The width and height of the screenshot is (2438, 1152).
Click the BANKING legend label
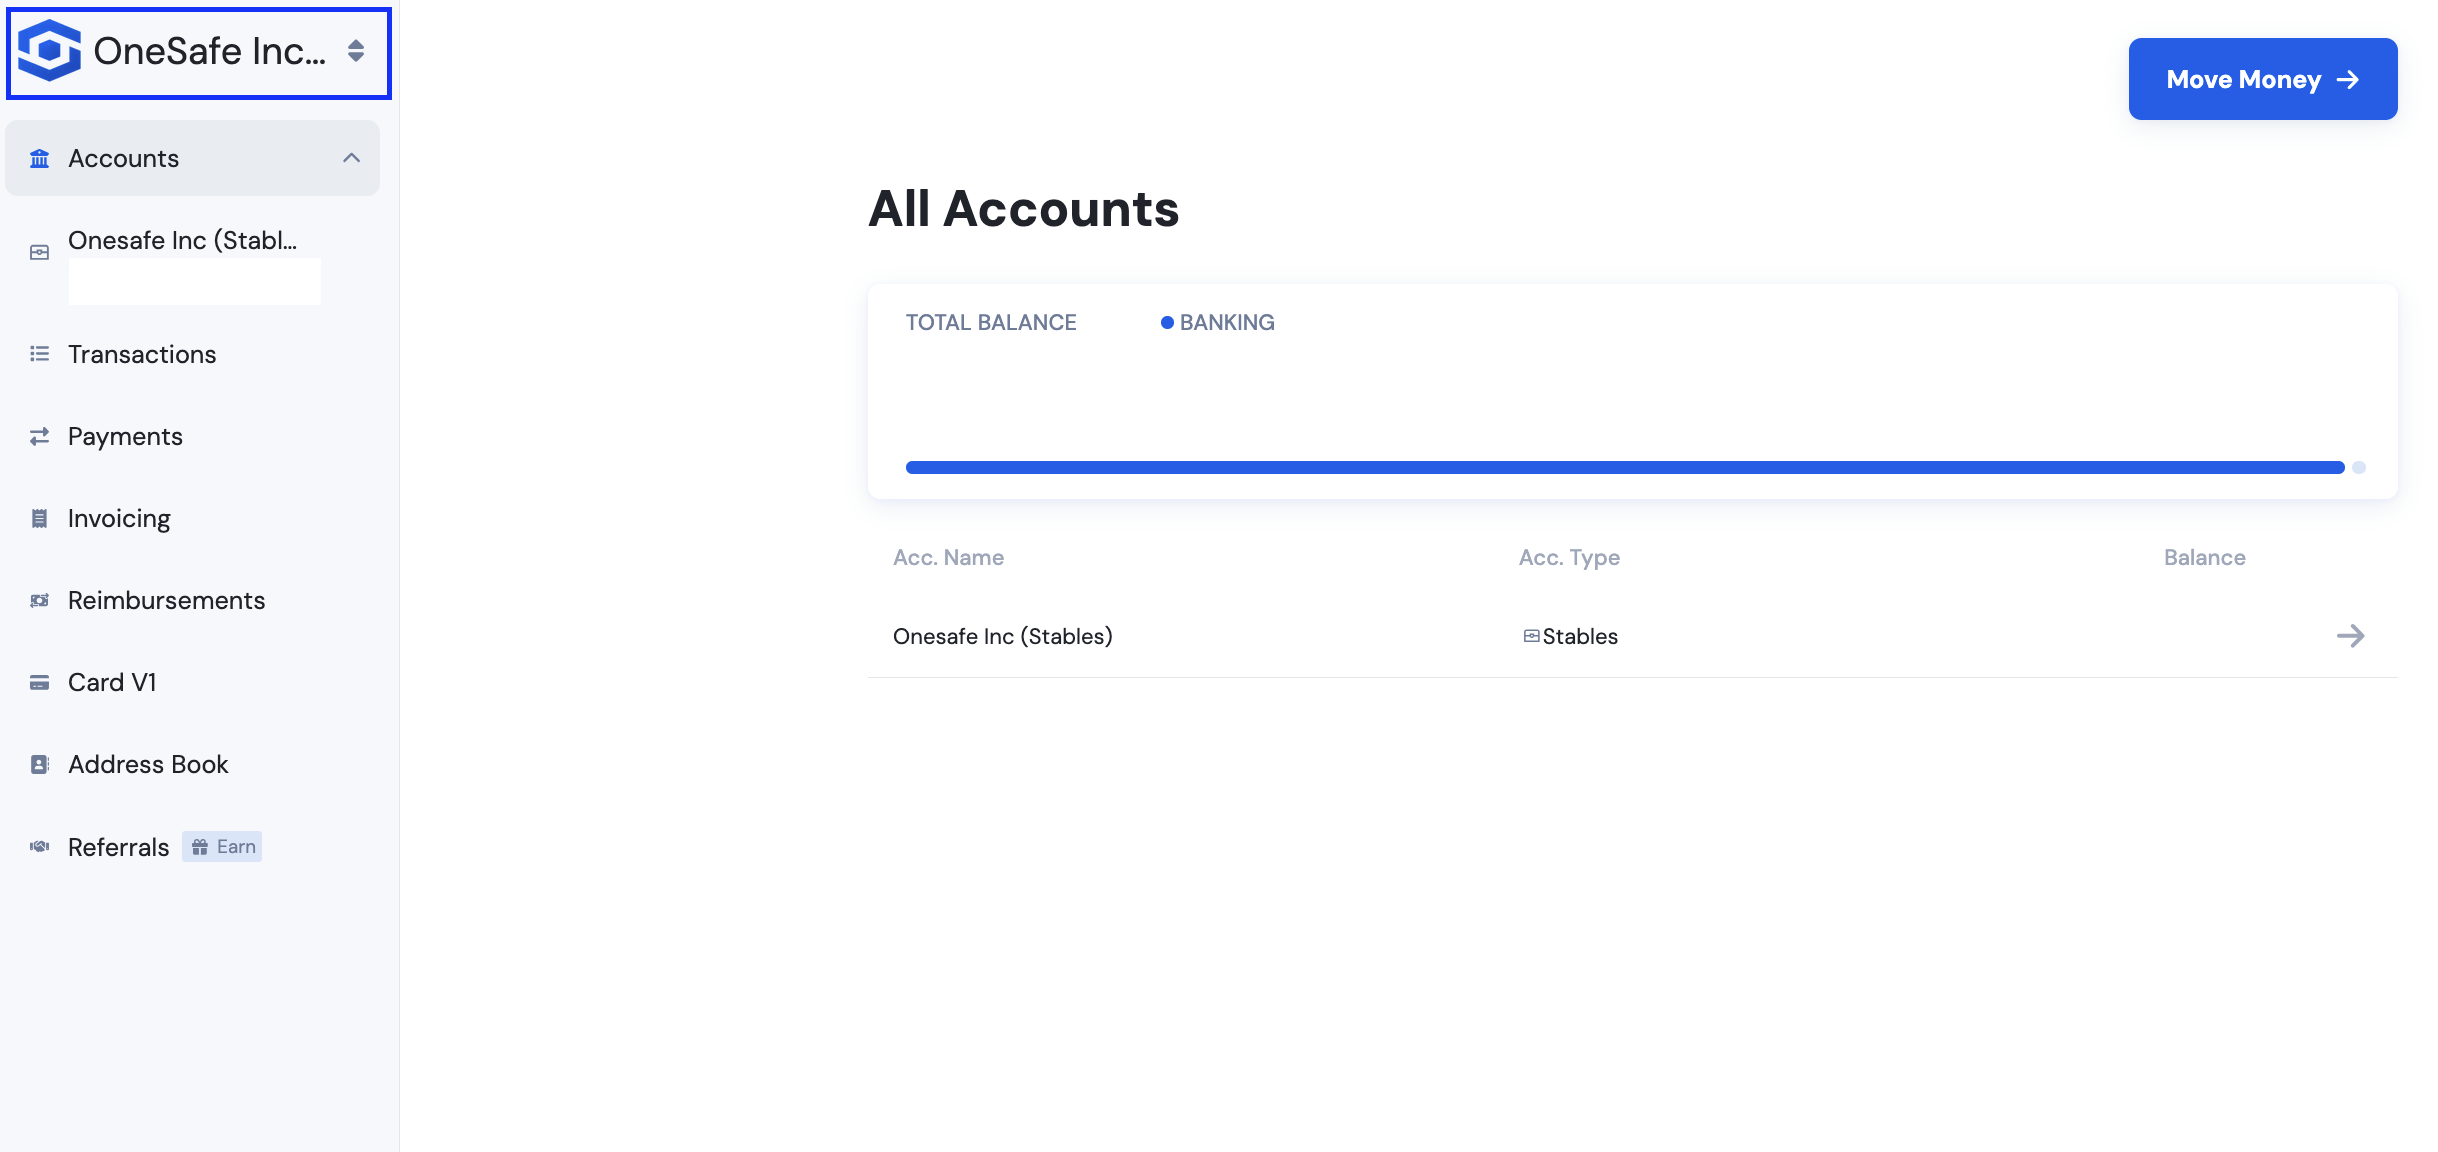(x=1227, y=322)
